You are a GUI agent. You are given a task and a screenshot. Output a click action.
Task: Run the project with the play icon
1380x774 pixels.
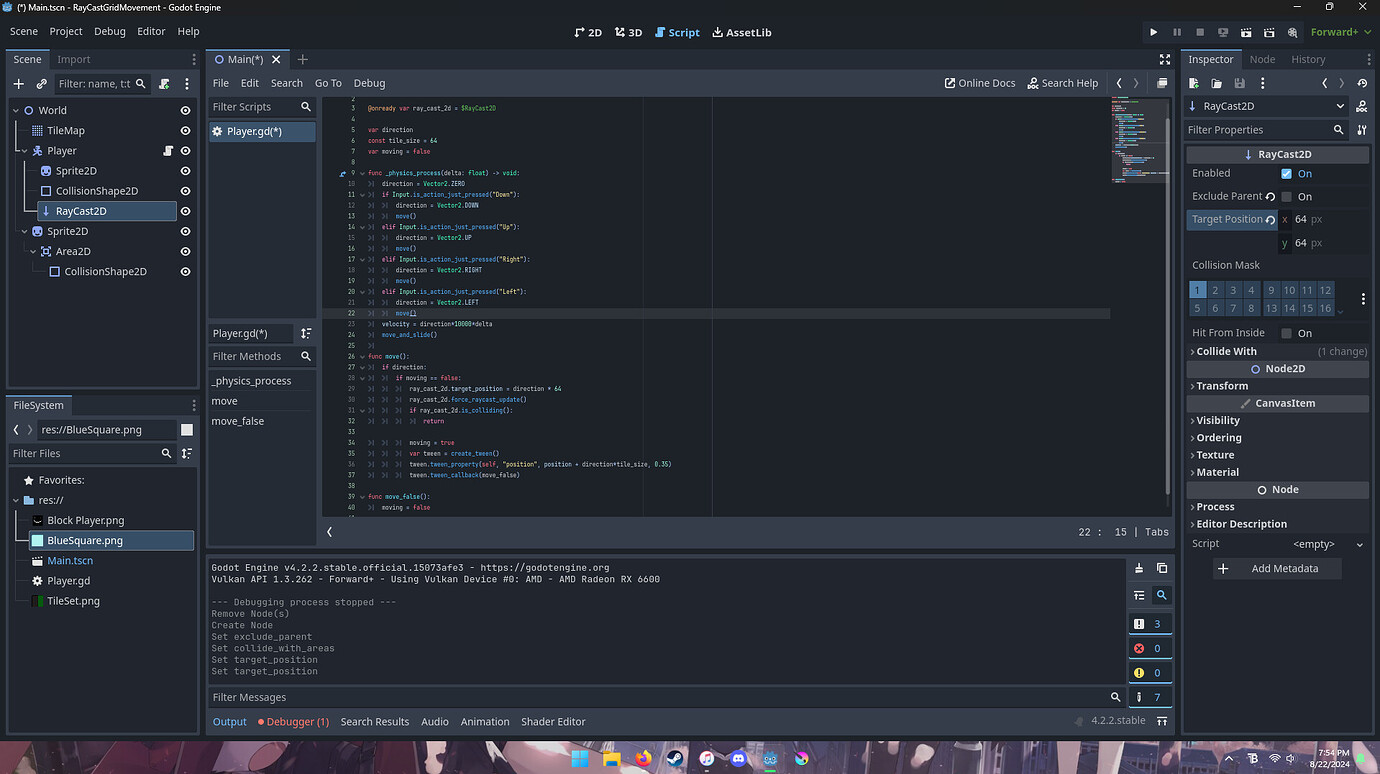[x=1153, y=32]
